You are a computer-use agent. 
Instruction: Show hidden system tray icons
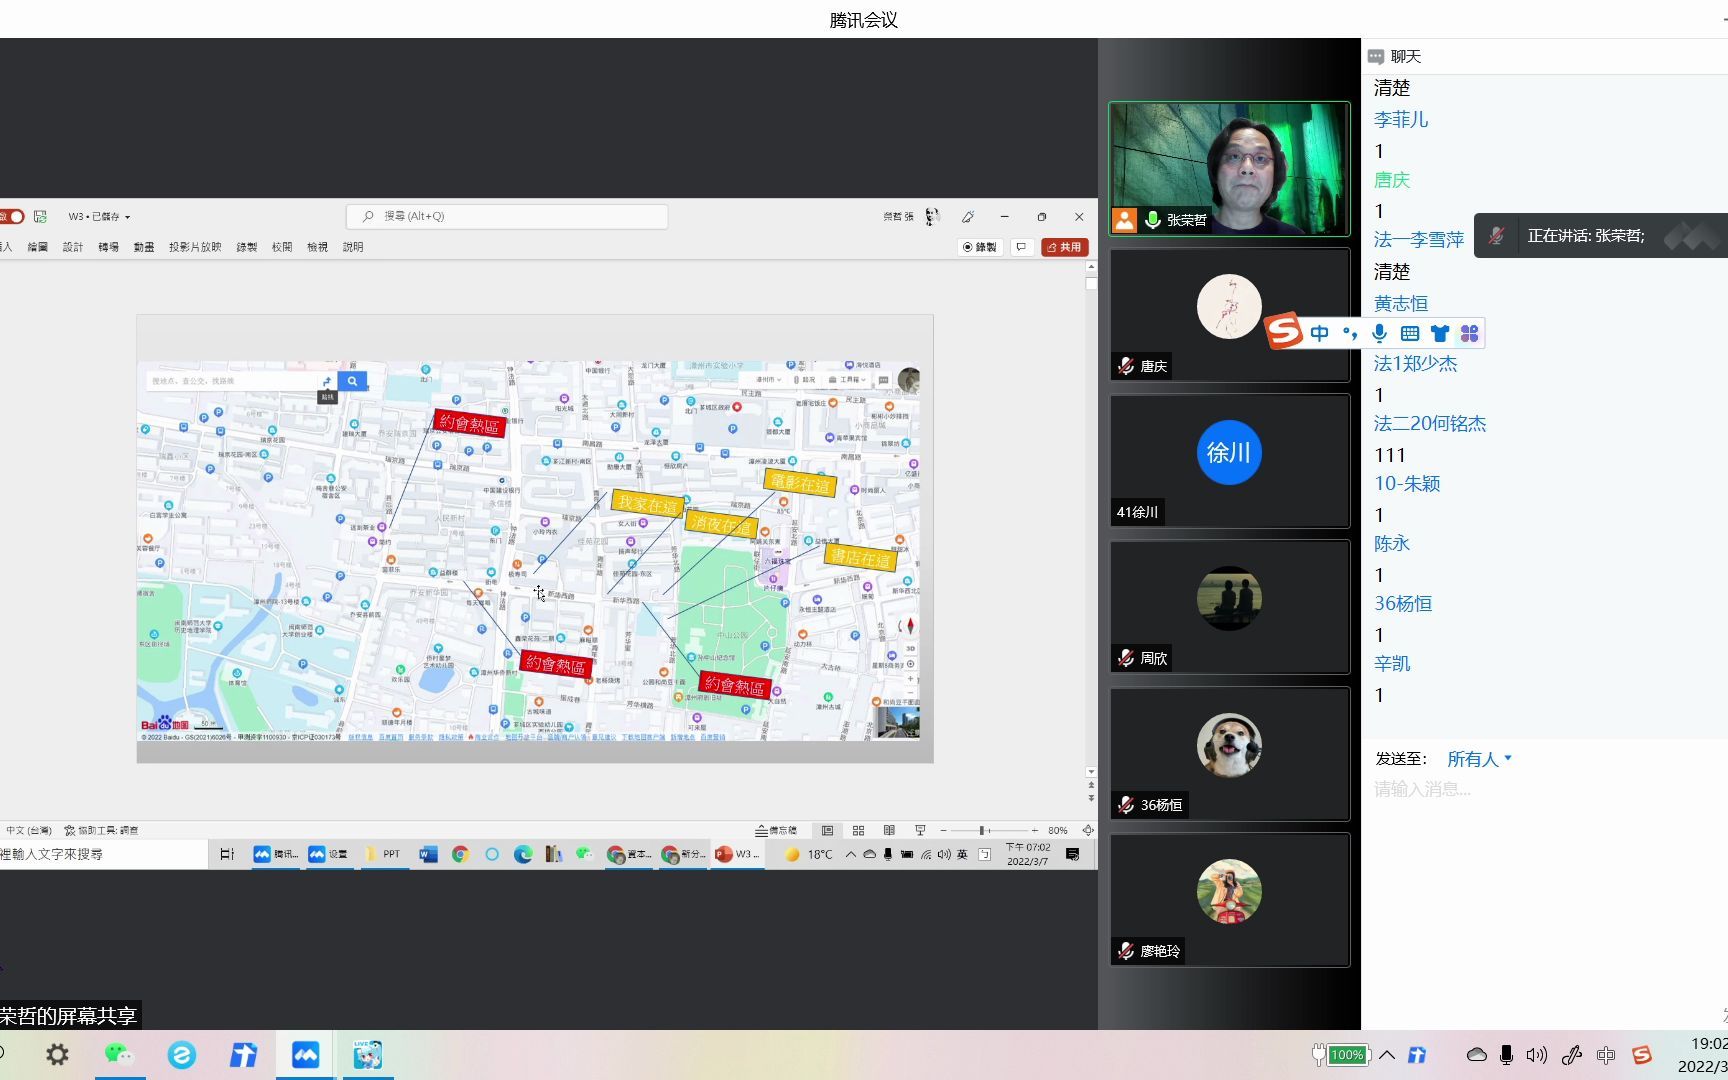pyautogui.click(x=1387, y=1054)
